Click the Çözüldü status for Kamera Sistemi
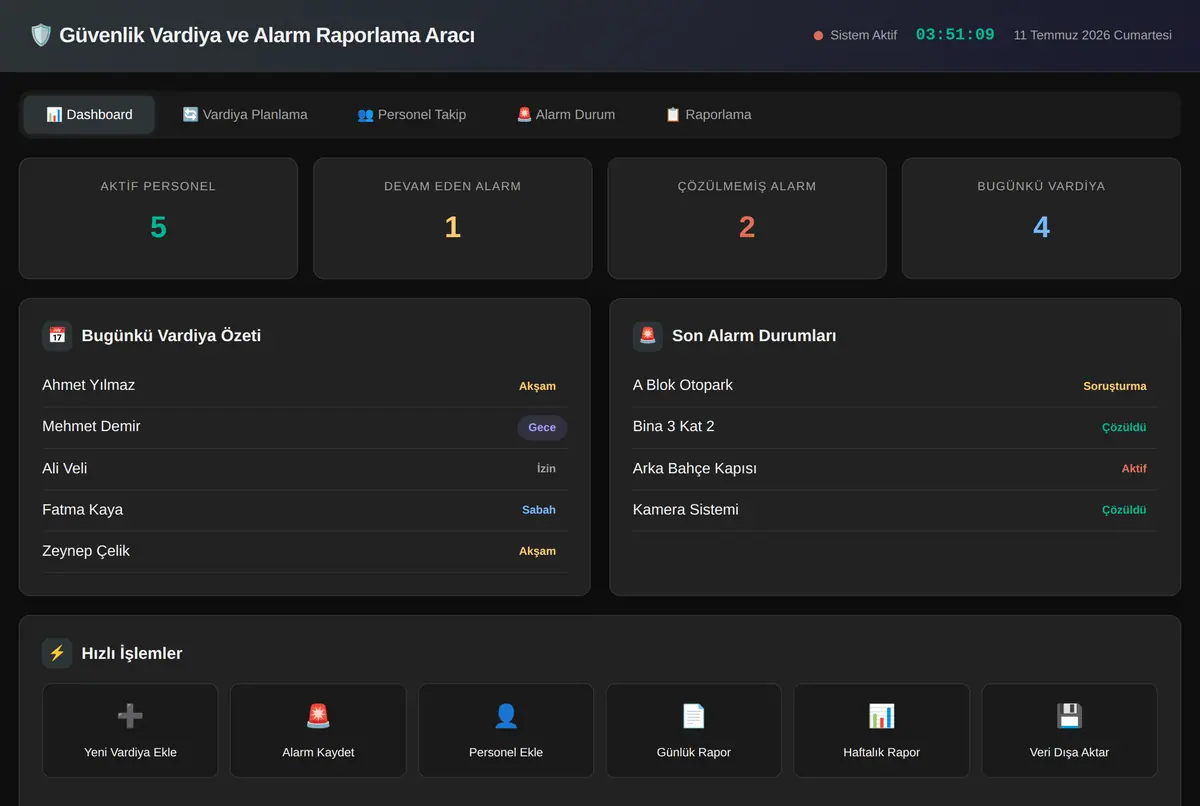 tap(1124, 510)
